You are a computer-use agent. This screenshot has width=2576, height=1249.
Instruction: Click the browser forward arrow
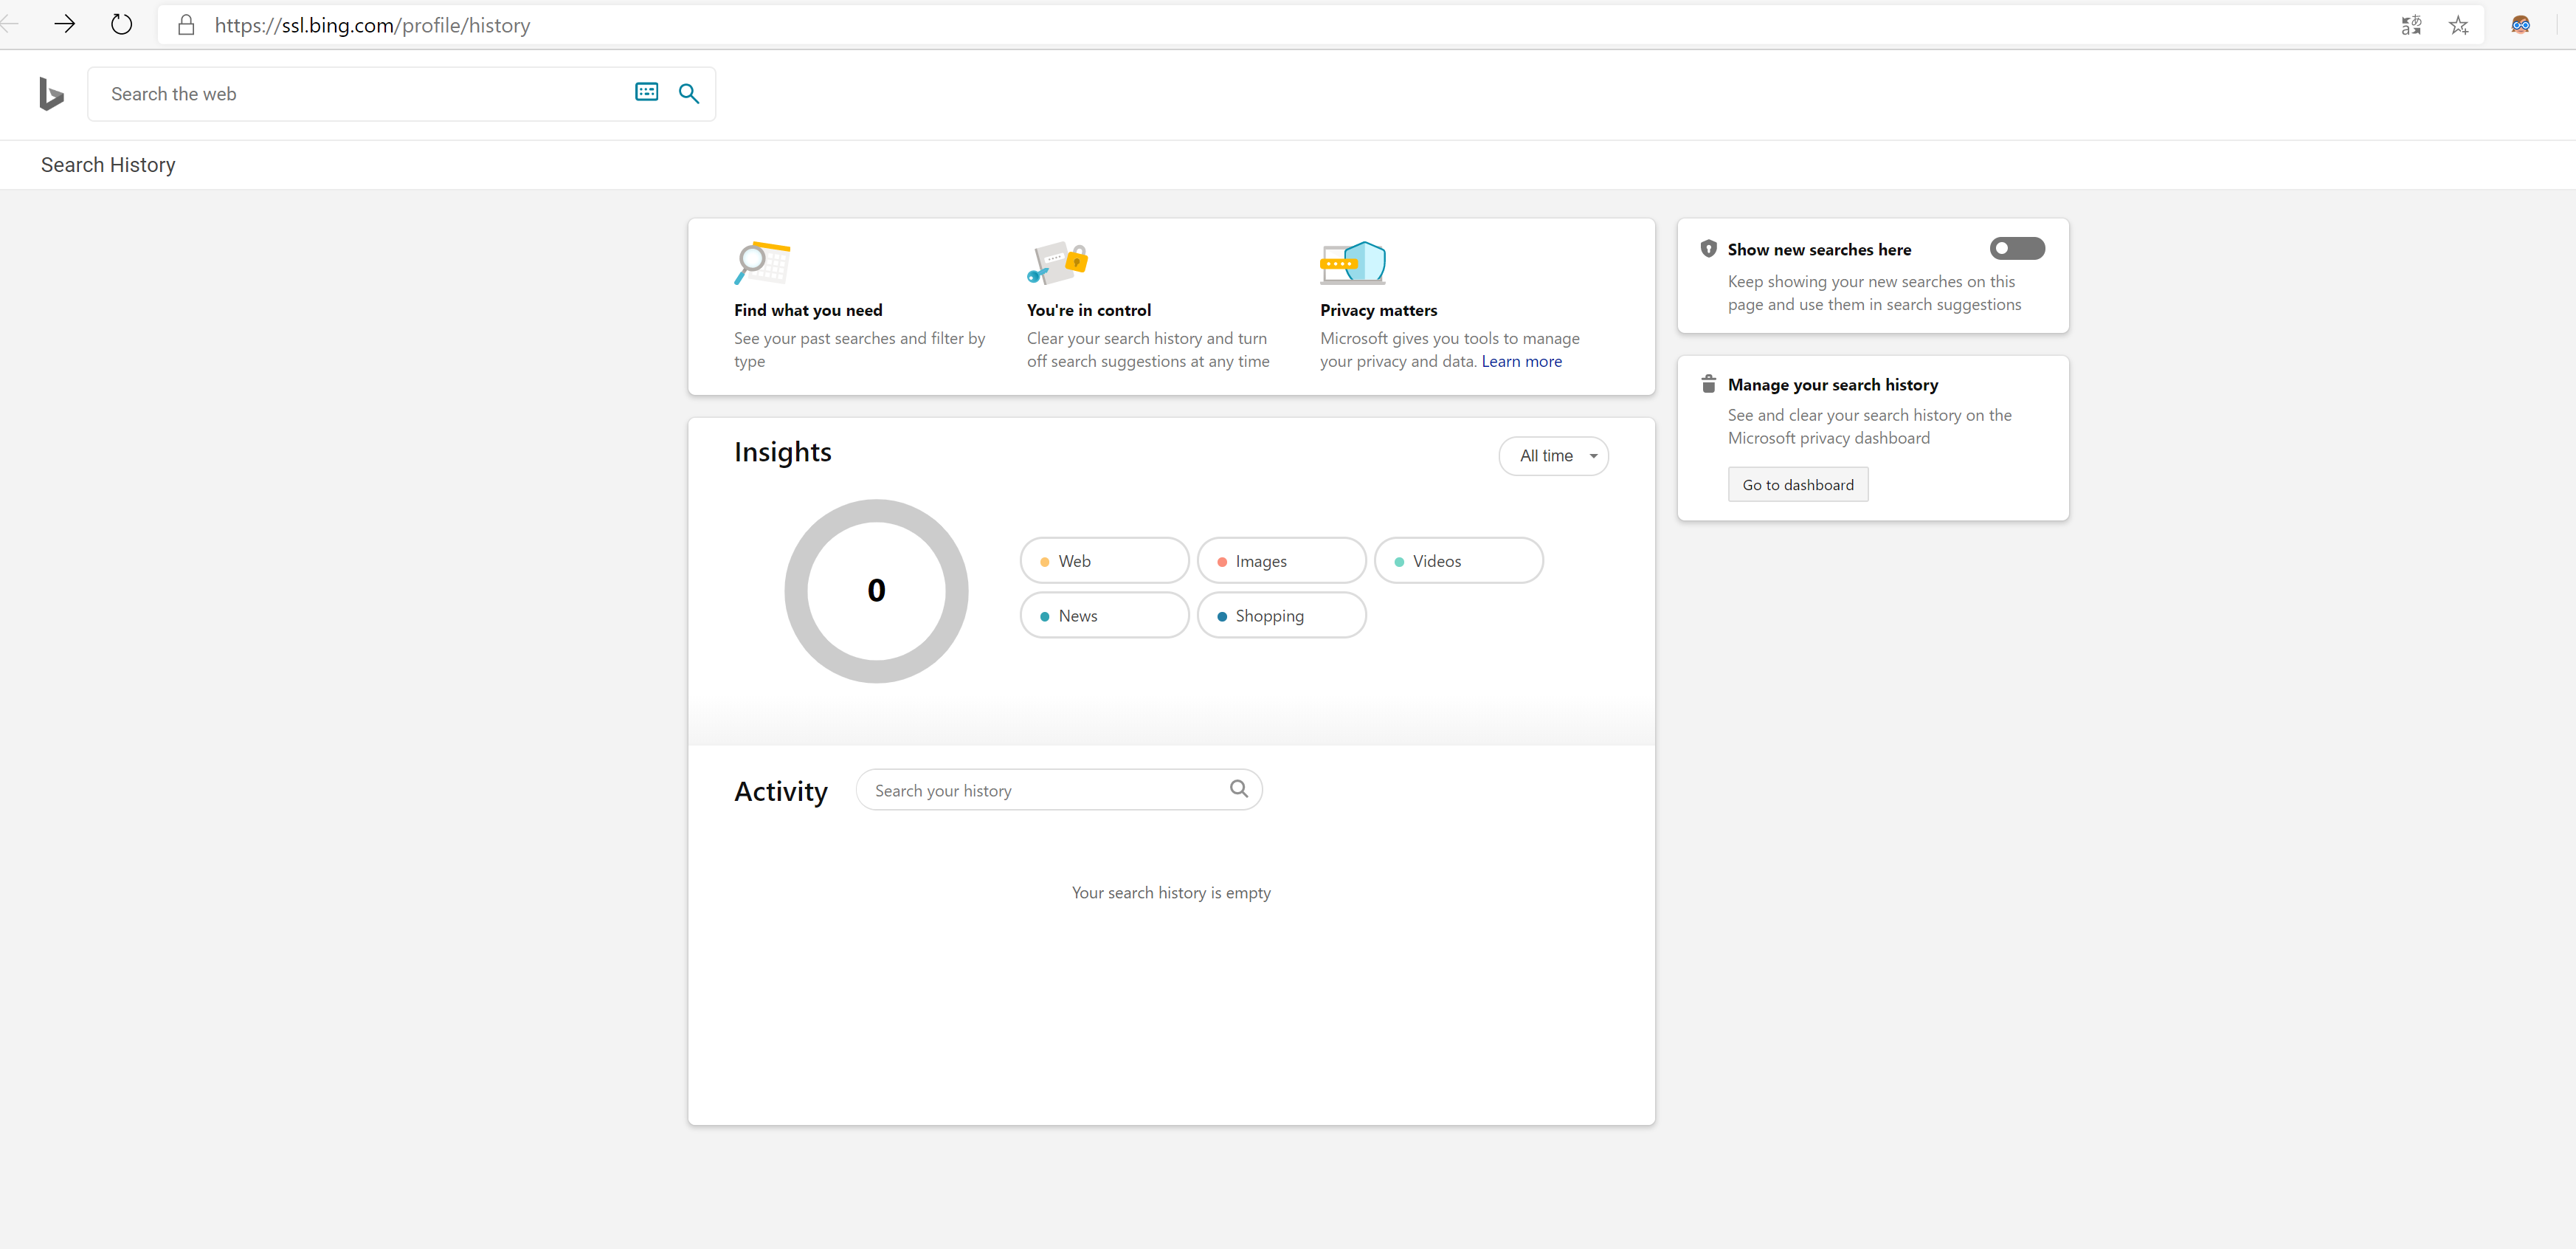pyautogui.click(x=65, y=24)
